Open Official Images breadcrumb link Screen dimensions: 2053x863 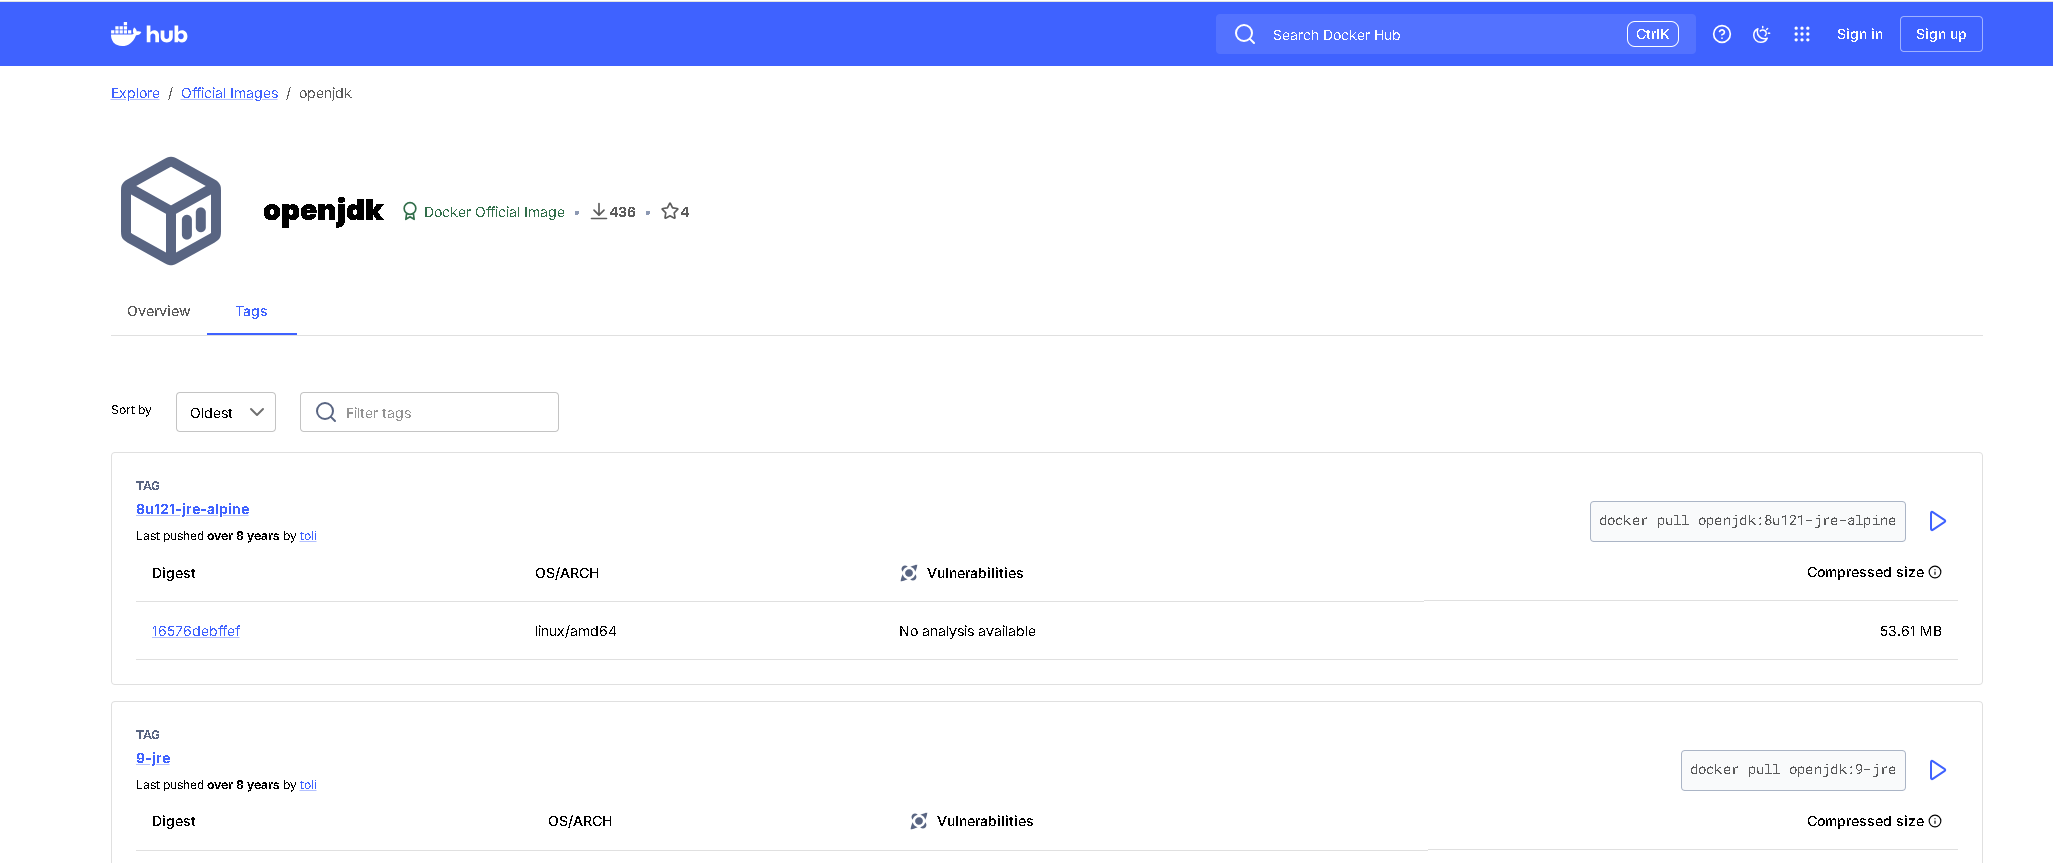(x=230, y=93)
